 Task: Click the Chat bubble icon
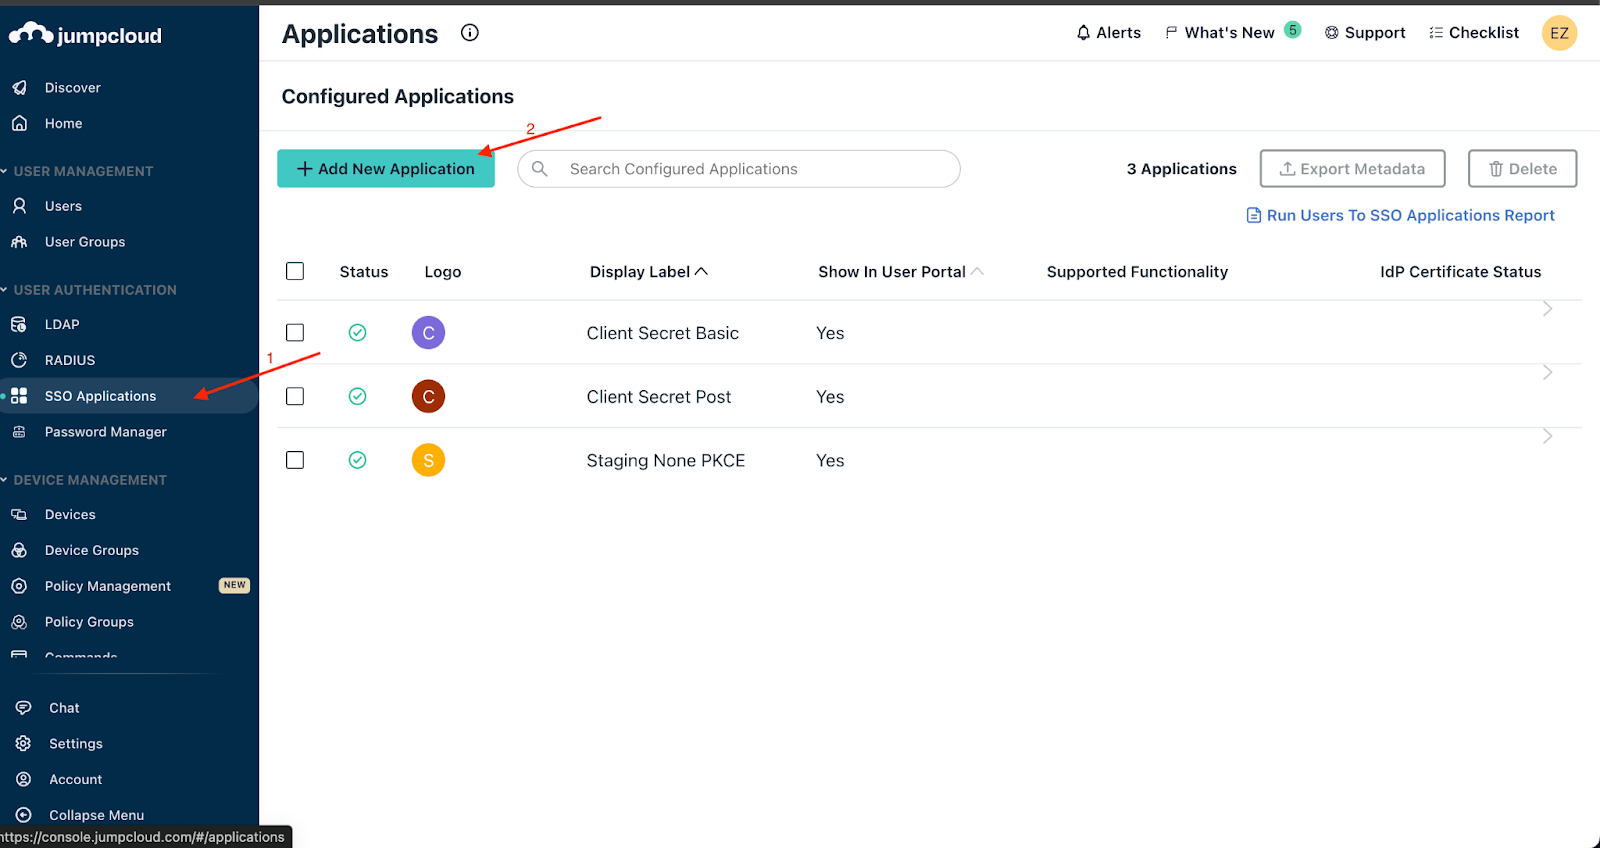click(x=24, y=708)
